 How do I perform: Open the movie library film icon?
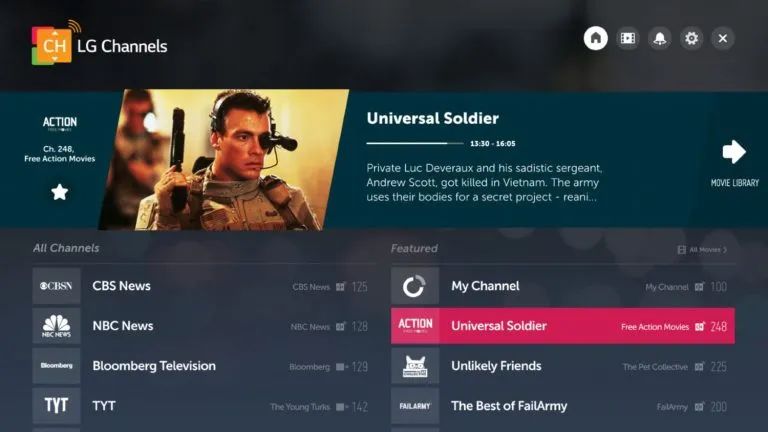[x=627, y=38]
